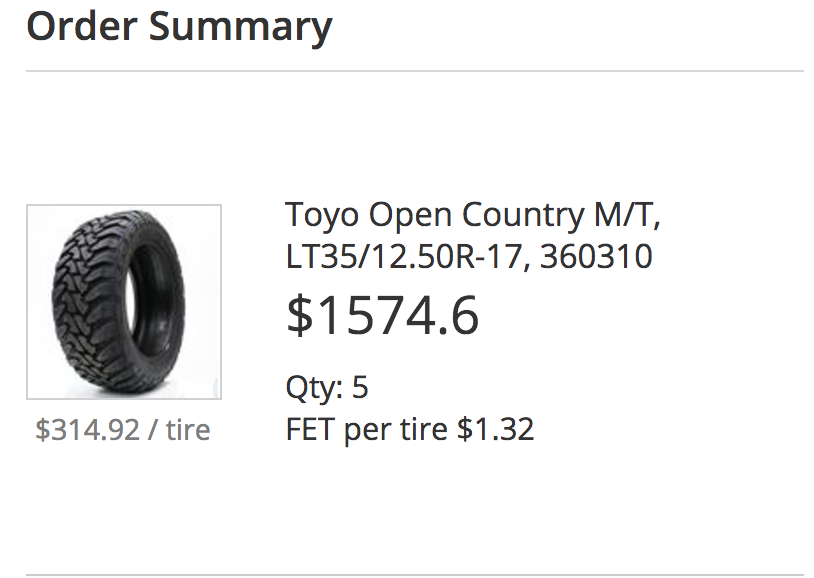The image size is (814, 578).
Task: Click the Order Summary heading
Action: point(179,26)
